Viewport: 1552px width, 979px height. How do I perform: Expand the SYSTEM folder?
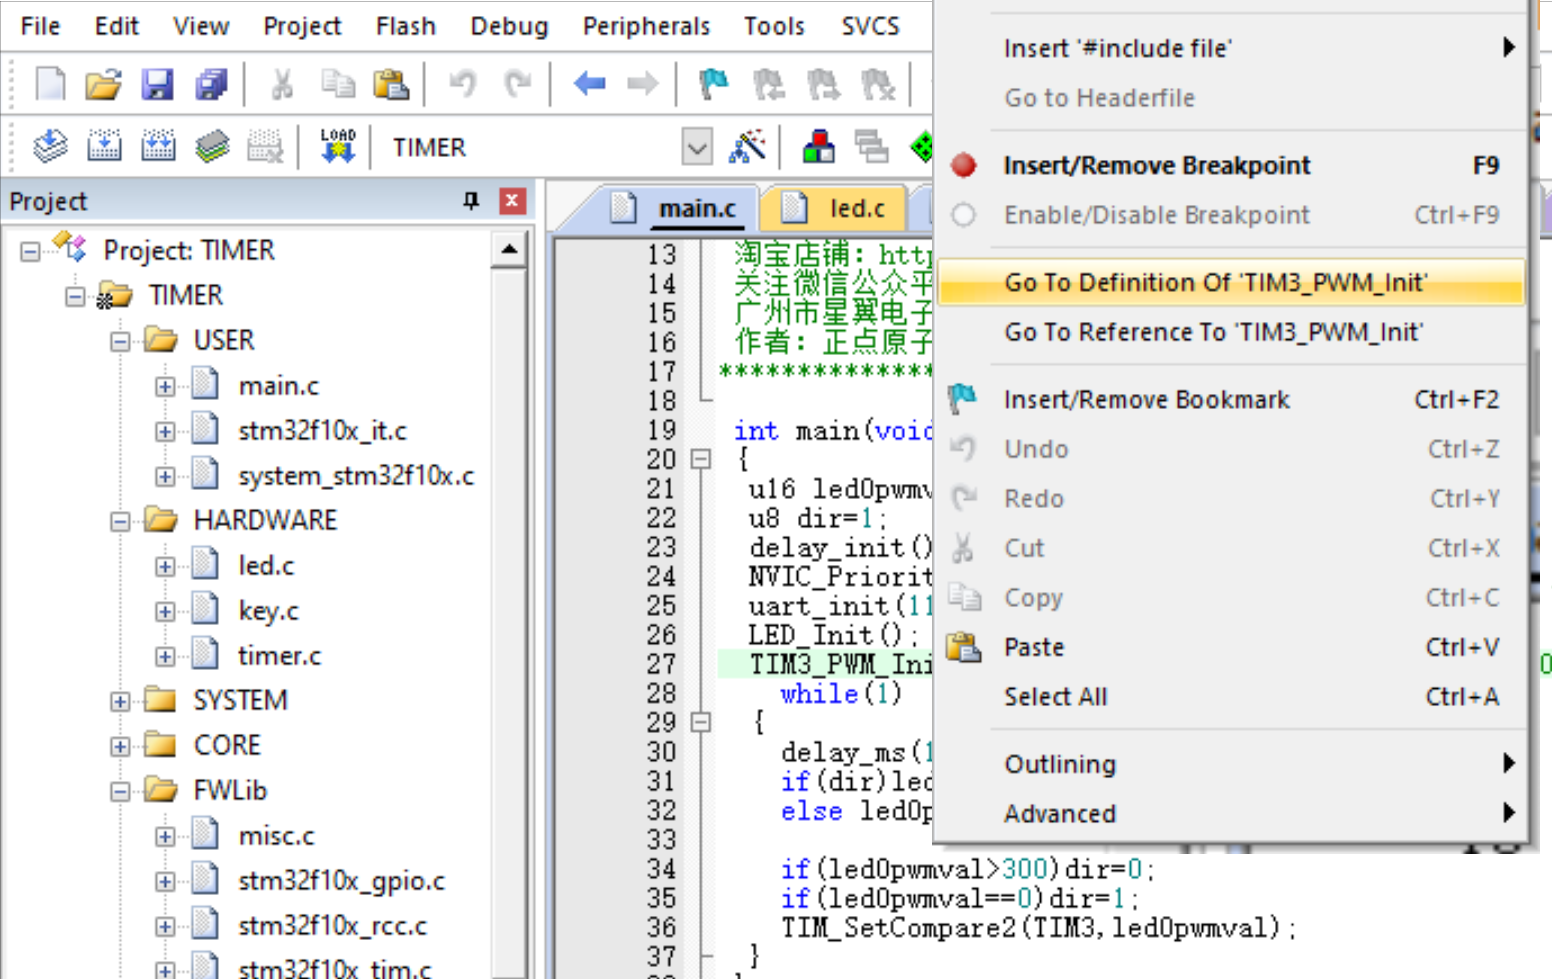(x=119, y=700)
